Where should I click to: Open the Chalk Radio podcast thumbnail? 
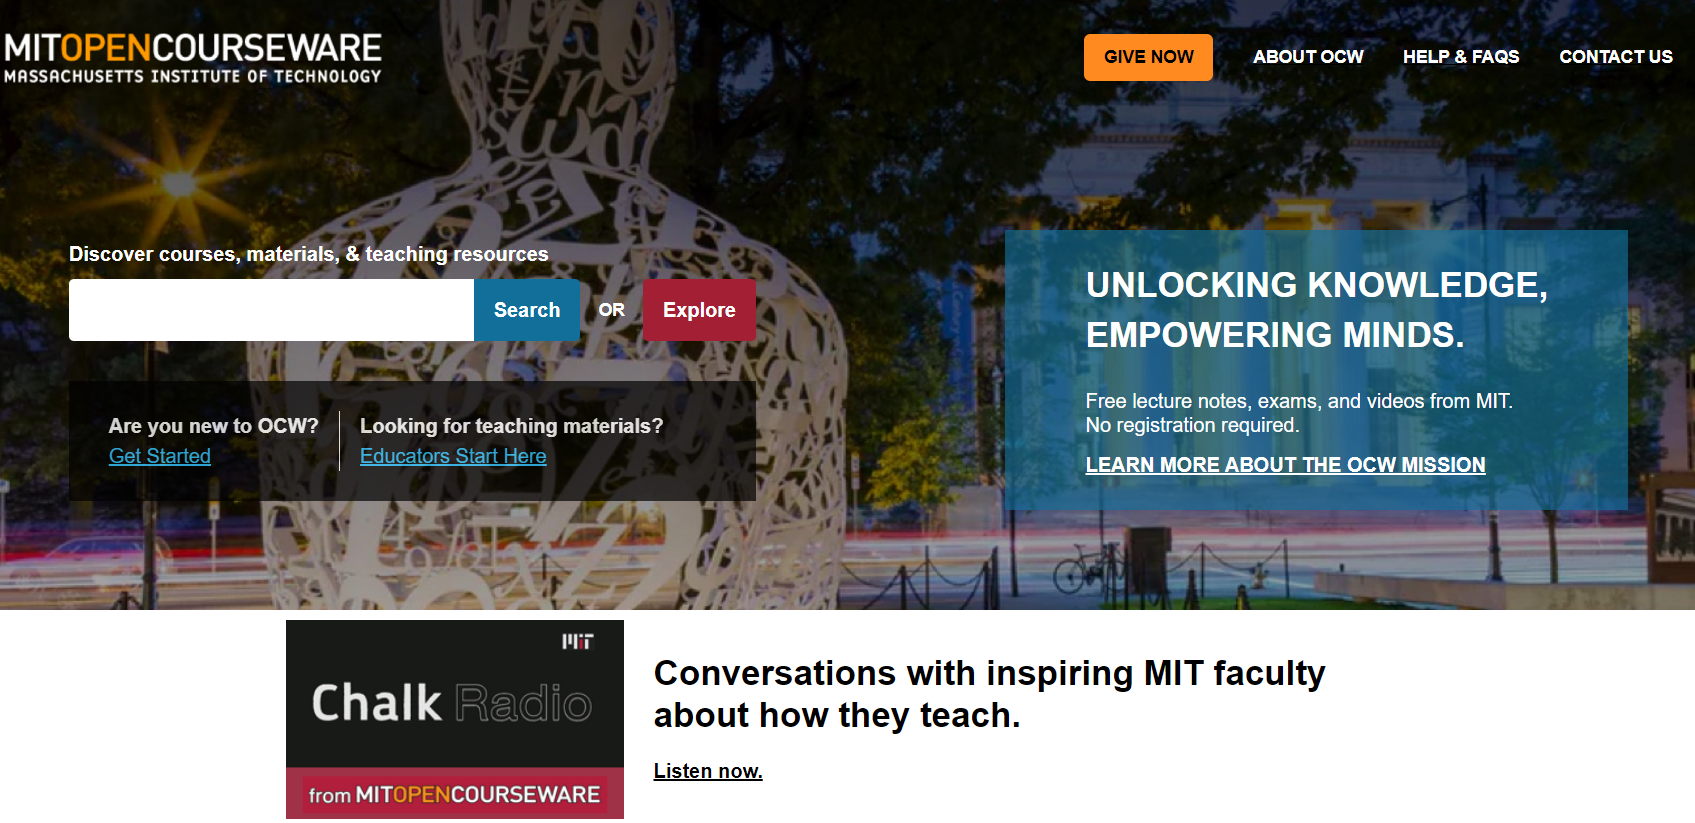pos(455,719)
